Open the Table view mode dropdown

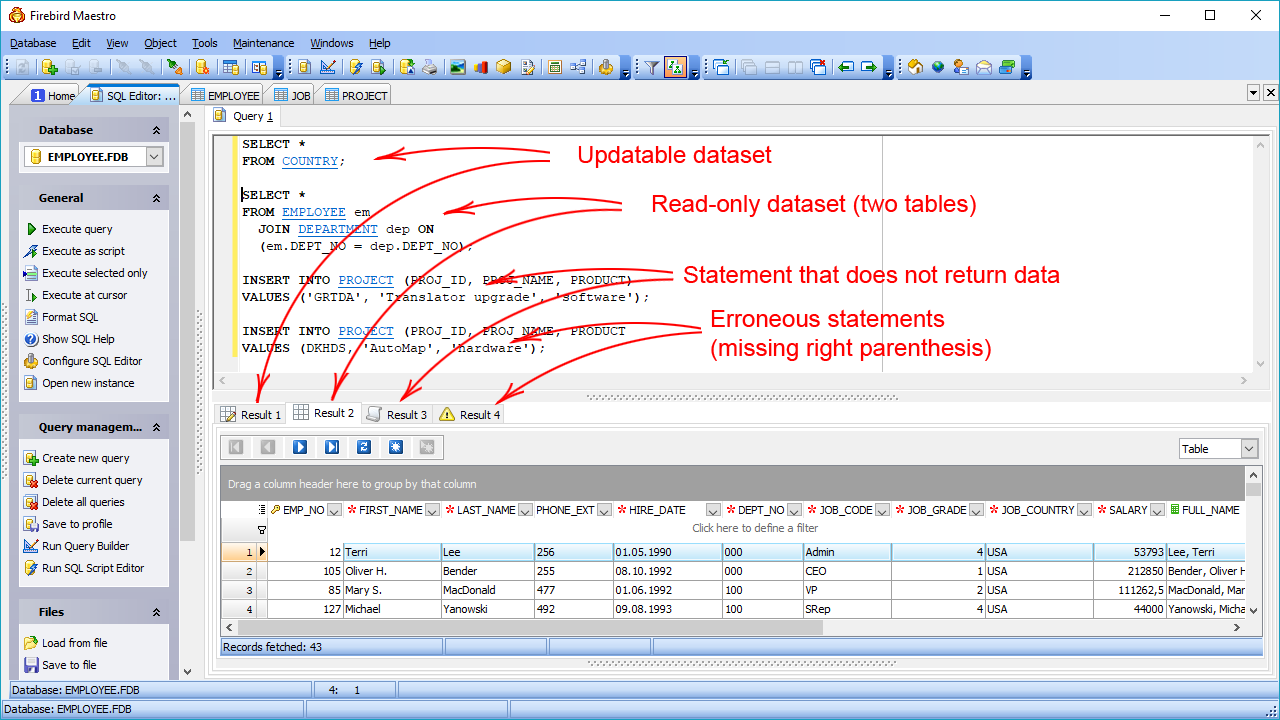tap(1249, 449)
